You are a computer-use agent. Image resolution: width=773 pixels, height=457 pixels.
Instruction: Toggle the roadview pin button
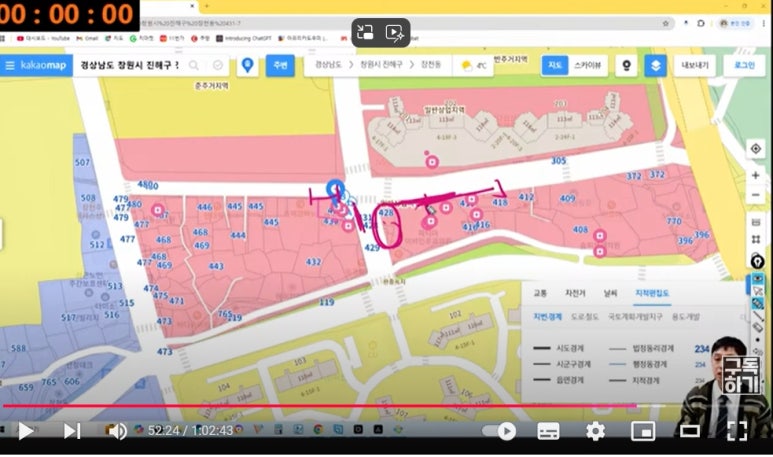pos(626,65)
